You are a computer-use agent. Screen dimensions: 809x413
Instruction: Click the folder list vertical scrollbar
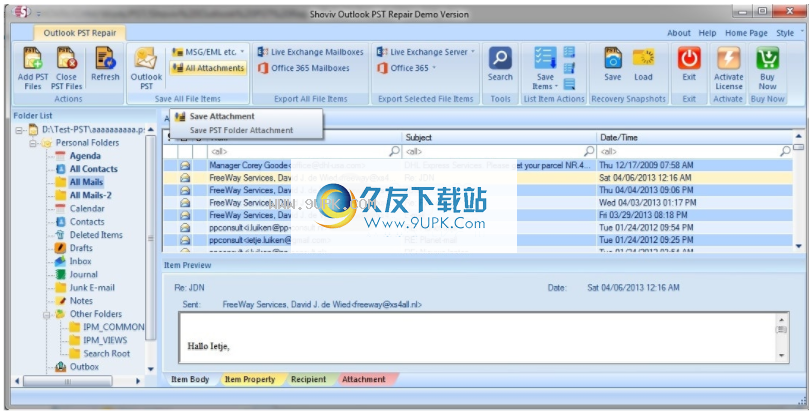151,249
